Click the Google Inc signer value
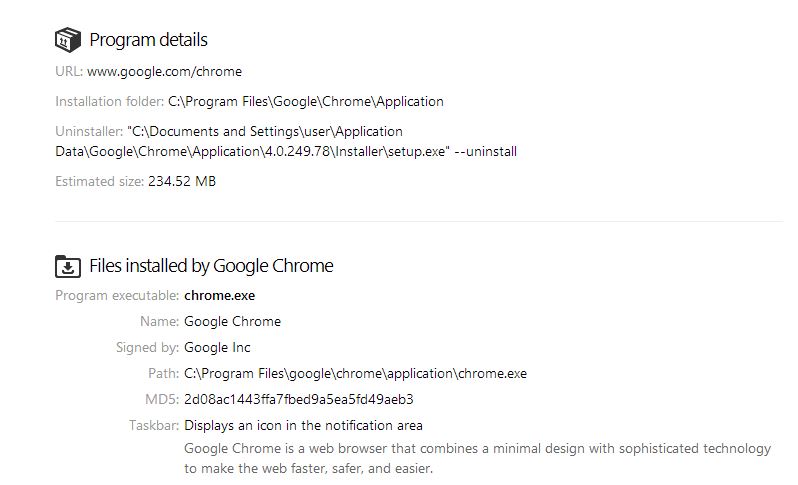Viewport: 798px width, 485px height. pyautogui.click(x=217, y=347)
